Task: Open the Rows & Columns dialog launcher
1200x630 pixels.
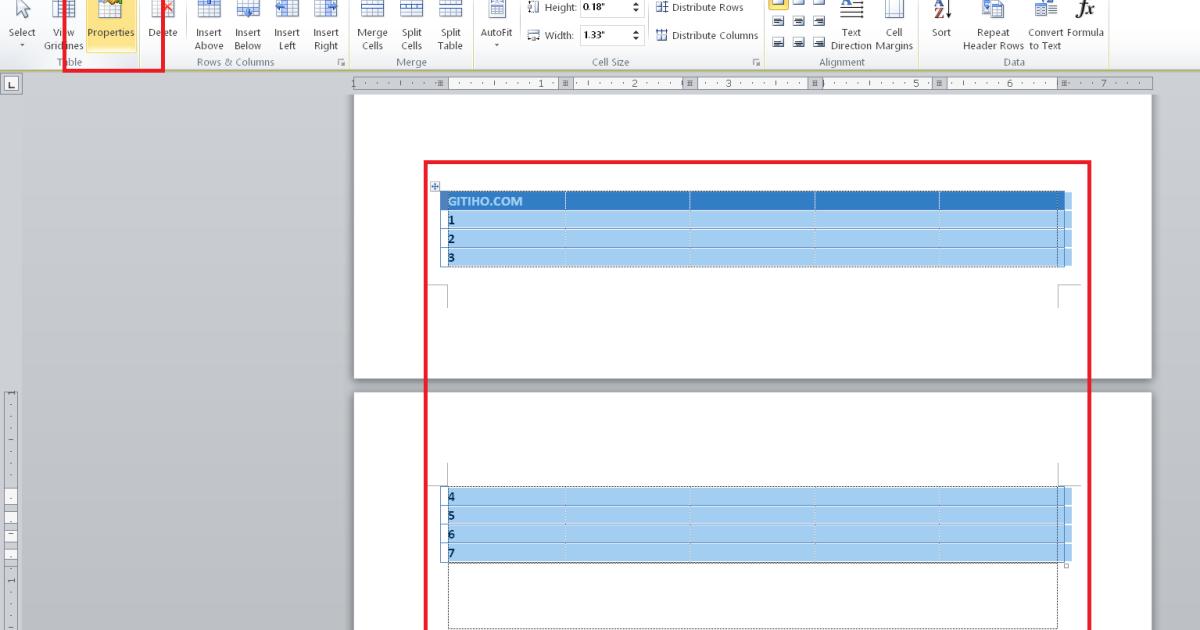Action: 341,62
